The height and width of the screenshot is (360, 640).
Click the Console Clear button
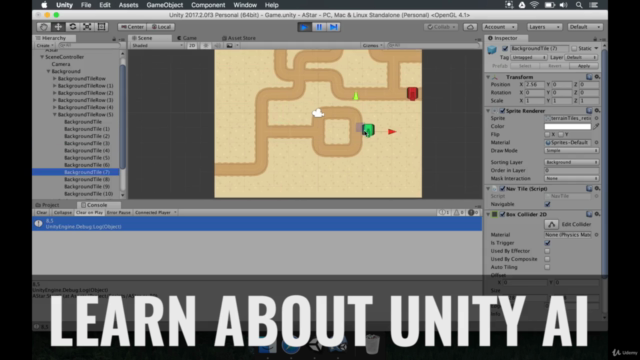pyautogui.click(x=42, y=213)
